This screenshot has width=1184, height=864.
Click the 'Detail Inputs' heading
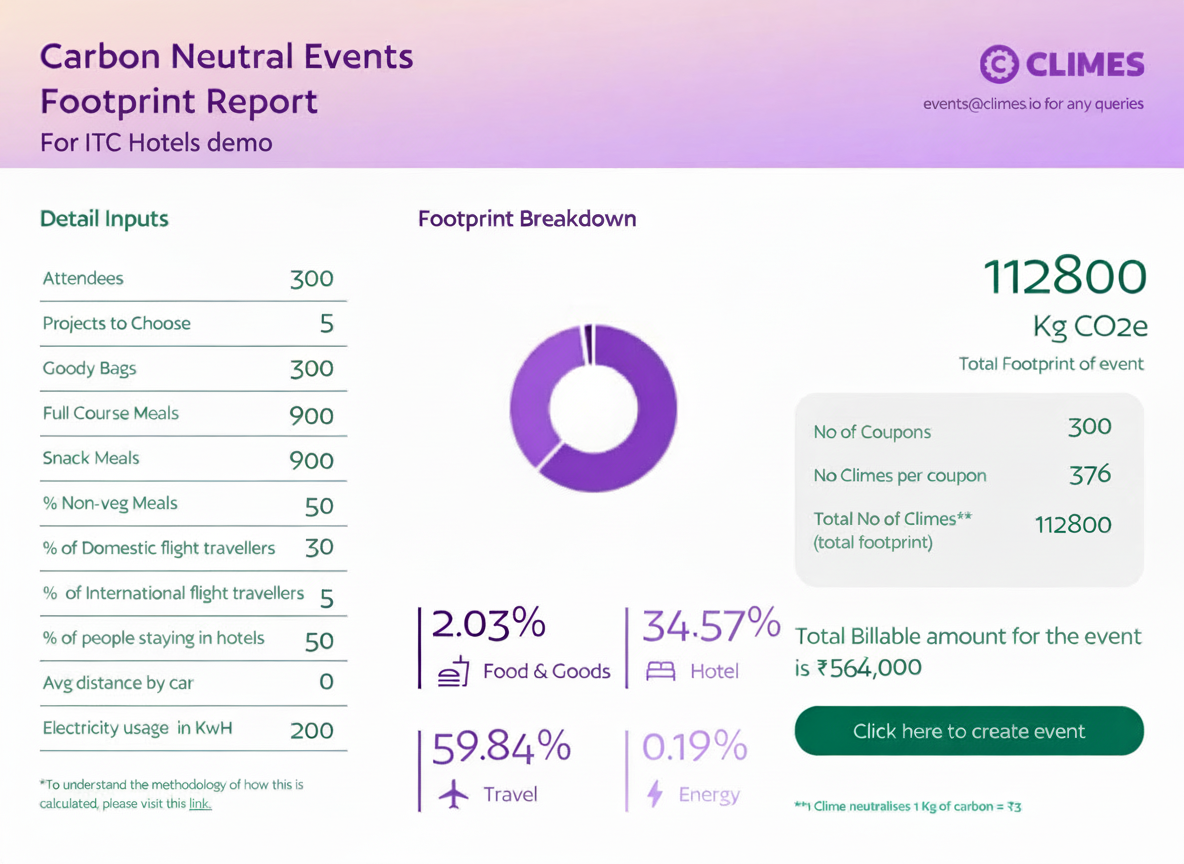point(104,219)
